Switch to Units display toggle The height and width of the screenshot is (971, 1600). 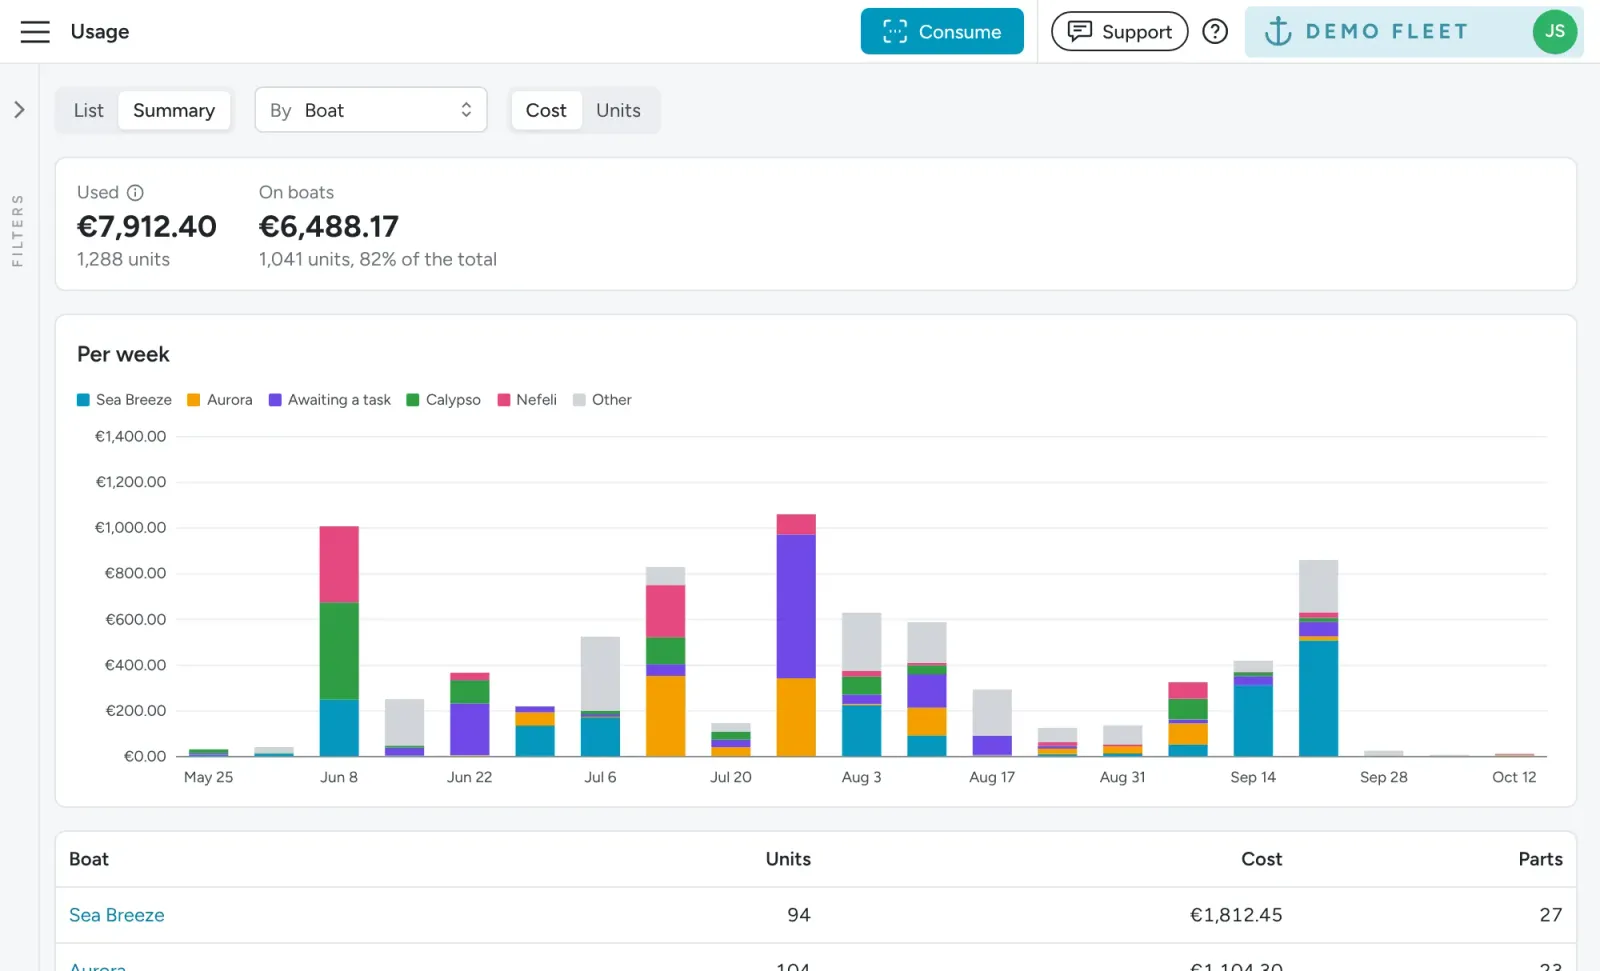(618, 110)
